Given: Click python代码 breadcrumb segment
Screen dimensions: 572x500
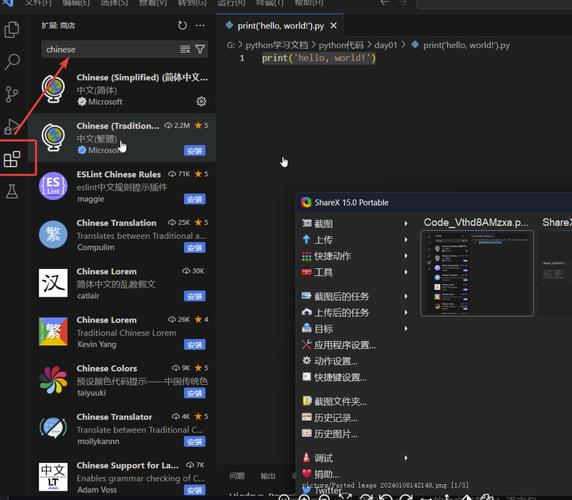Looking at the screenshot, I should point(341,45).
